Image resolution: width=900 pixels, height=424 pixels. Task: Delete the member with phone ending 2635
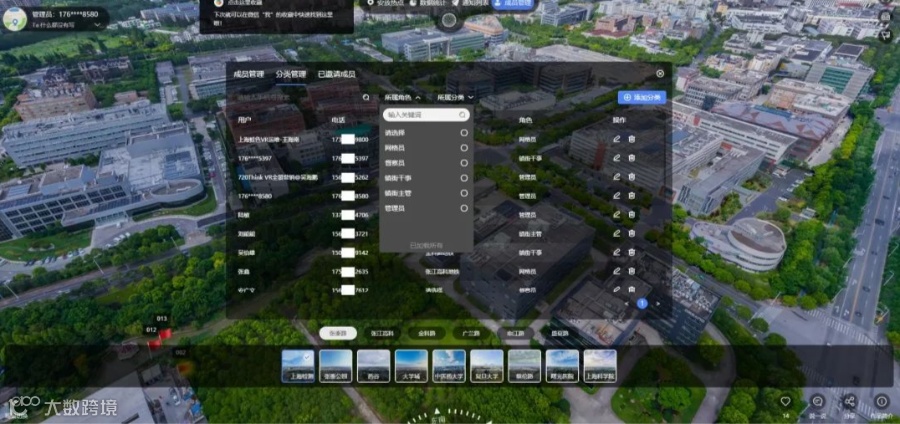[x=631, y=271]
